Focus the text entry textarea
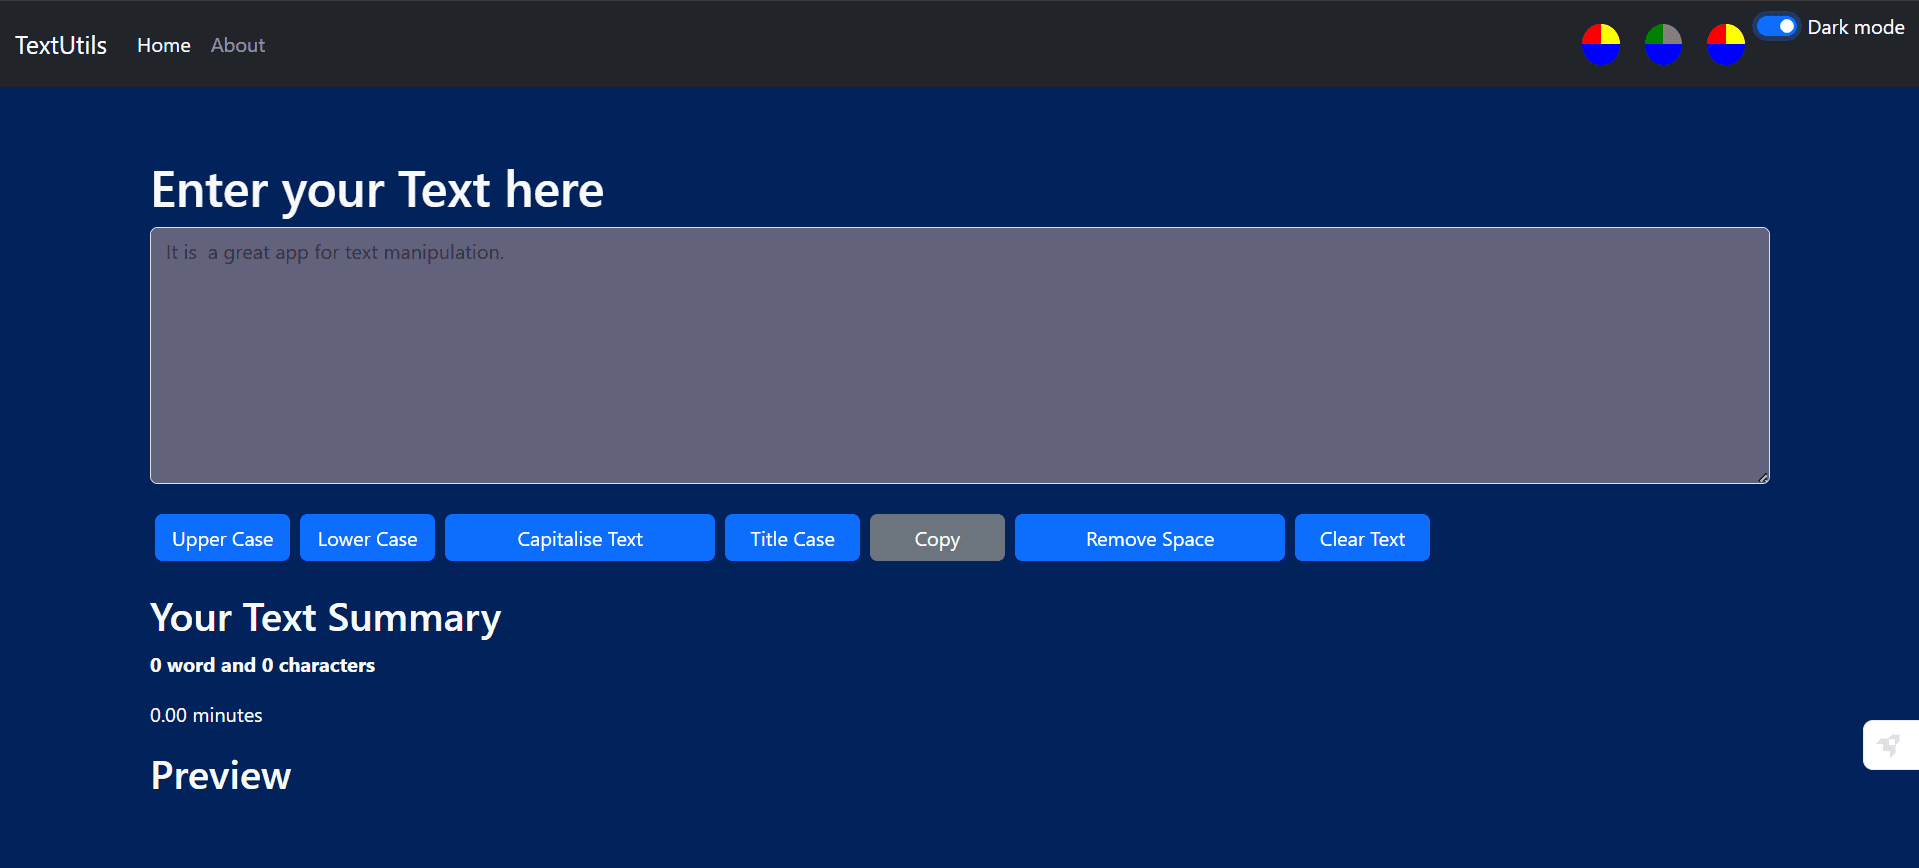The width and height of the screenshot is (1919, 868). click(959, 356)
